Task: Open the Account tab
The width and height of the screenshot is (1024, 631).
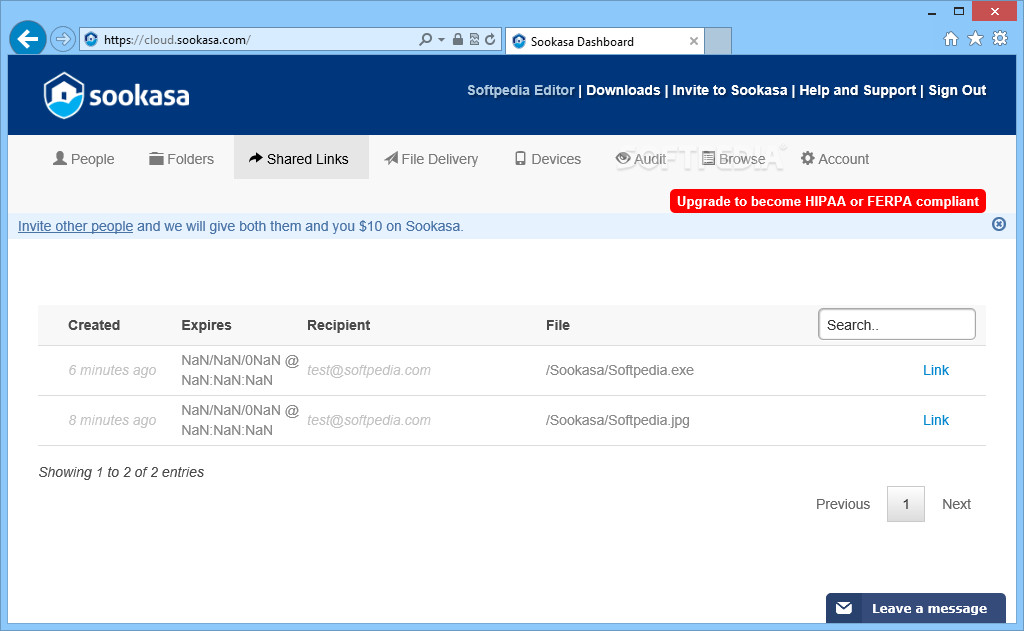Action: pos(835,159)
